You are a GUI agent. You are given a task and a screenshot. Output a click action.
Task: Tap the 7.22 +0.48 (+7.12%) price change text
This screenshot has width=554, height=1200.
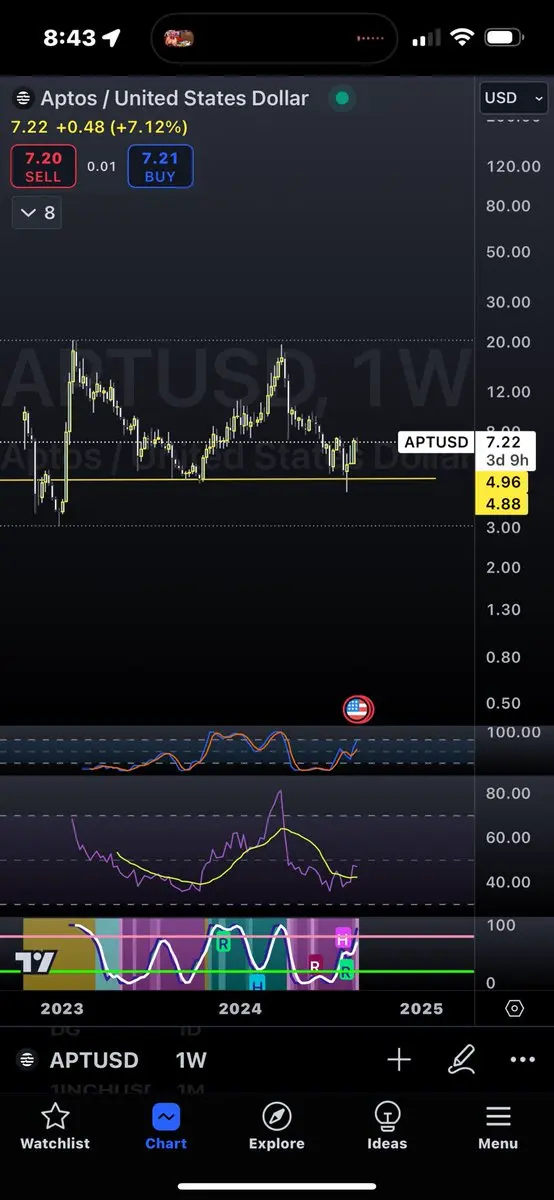click(x=99, y=127)
